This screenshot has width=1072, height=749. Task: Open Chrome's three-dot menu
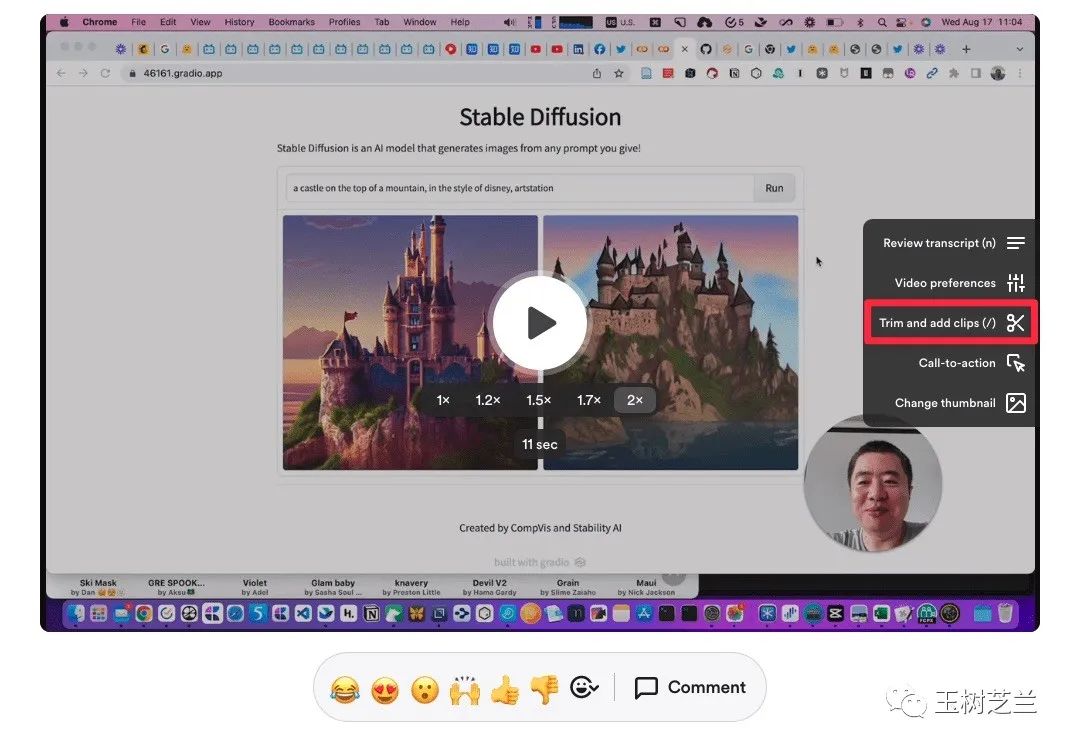click(1020, 73)
